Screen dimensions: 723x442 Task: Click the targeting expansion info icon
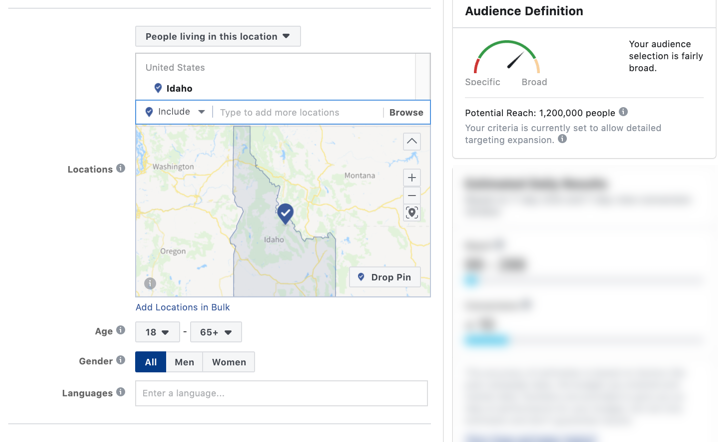[x=563, y=139]
